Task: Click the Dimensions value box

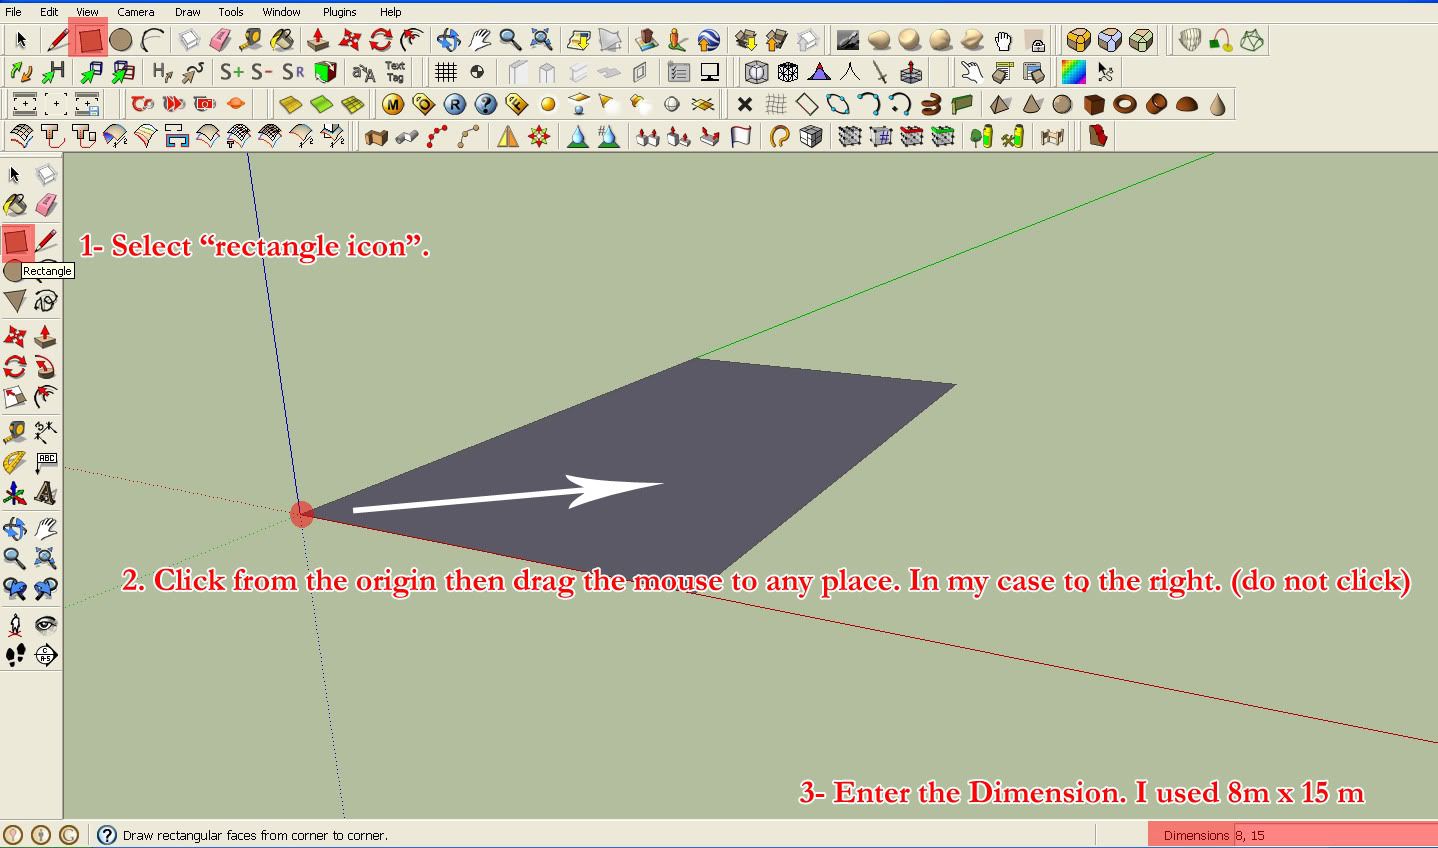Action: pos(1334,835)
